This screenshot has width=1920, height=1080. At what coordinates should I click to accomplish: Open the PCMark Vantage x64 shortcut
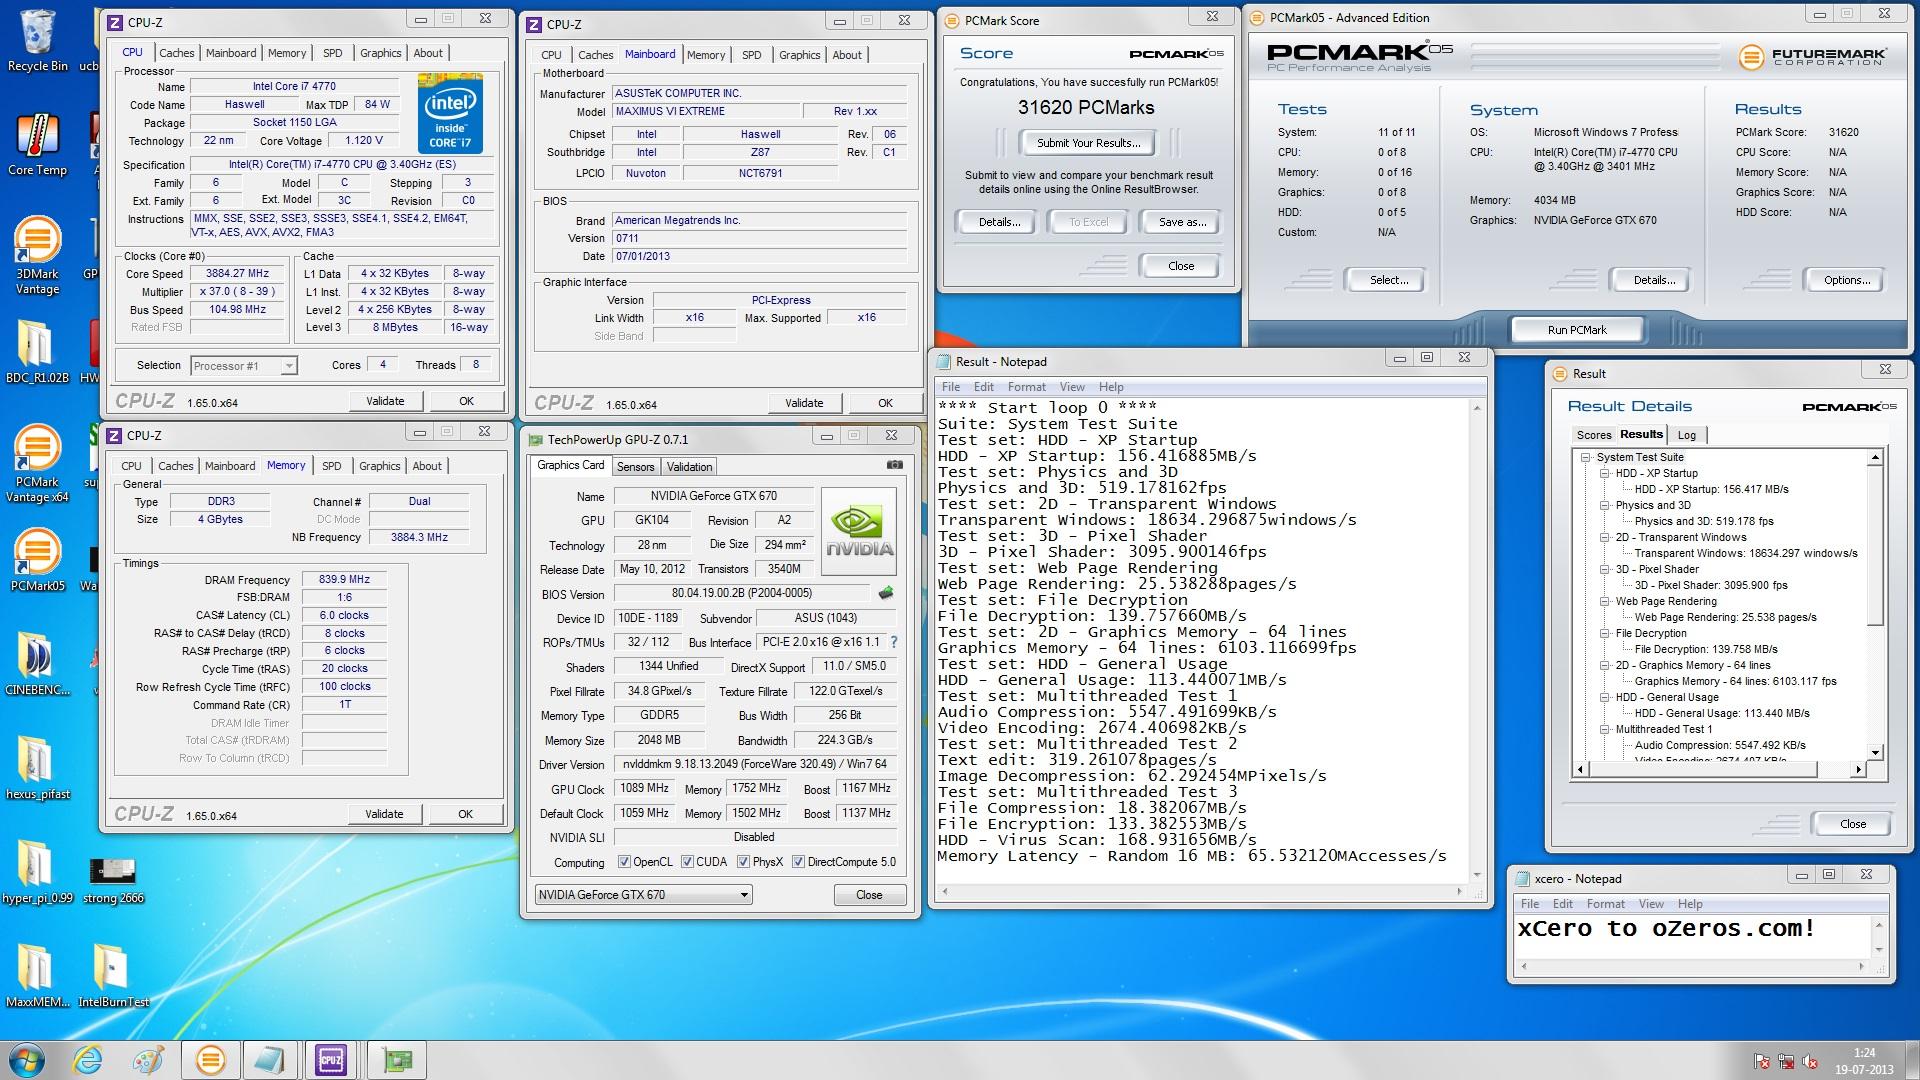(x=37, y=463)
